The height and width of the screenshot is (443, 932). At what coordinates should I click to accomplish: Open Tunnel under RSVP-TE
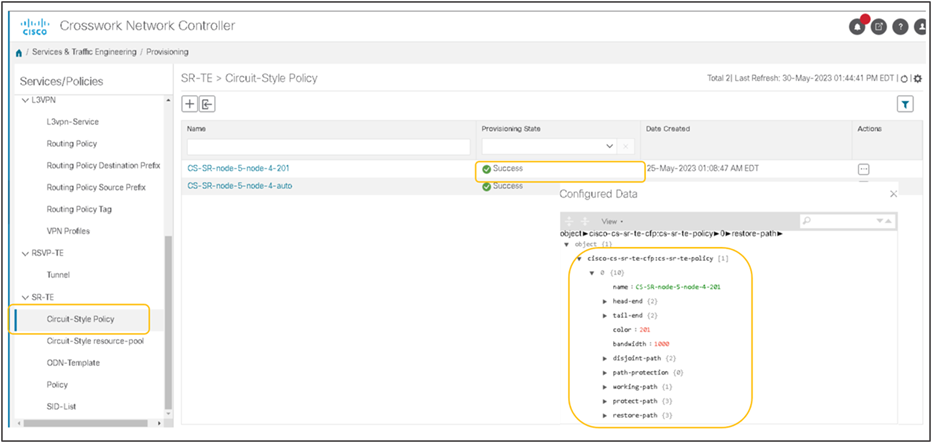(58, 275)
